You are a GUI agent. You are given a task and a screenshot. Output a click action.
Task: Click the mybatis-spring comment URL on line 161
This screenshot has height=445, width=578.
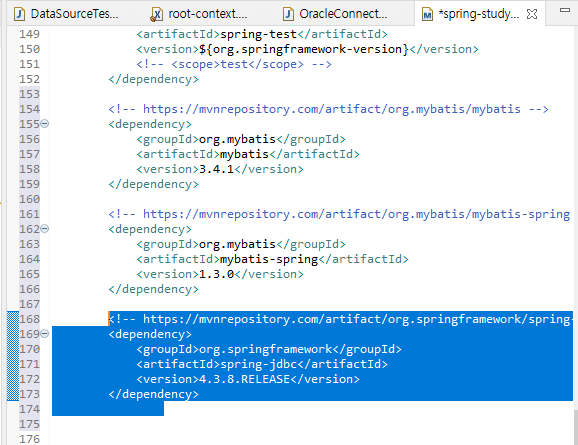tap(356, 214)
